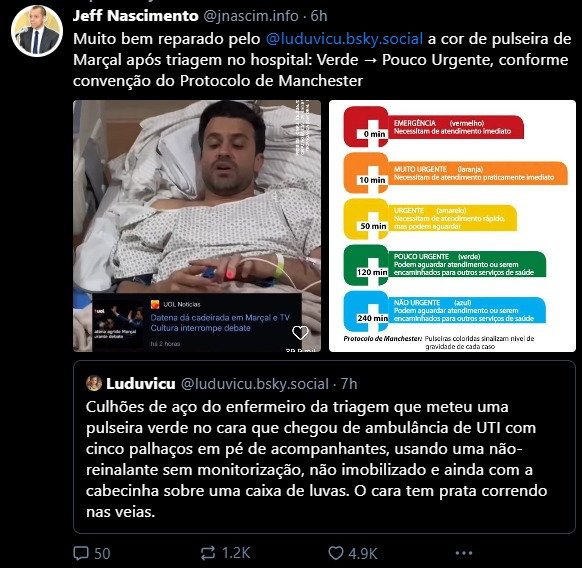582x568 pixels.
Task: Open the @luduvicu.bsky.social handle in quote
Action: 255,383
